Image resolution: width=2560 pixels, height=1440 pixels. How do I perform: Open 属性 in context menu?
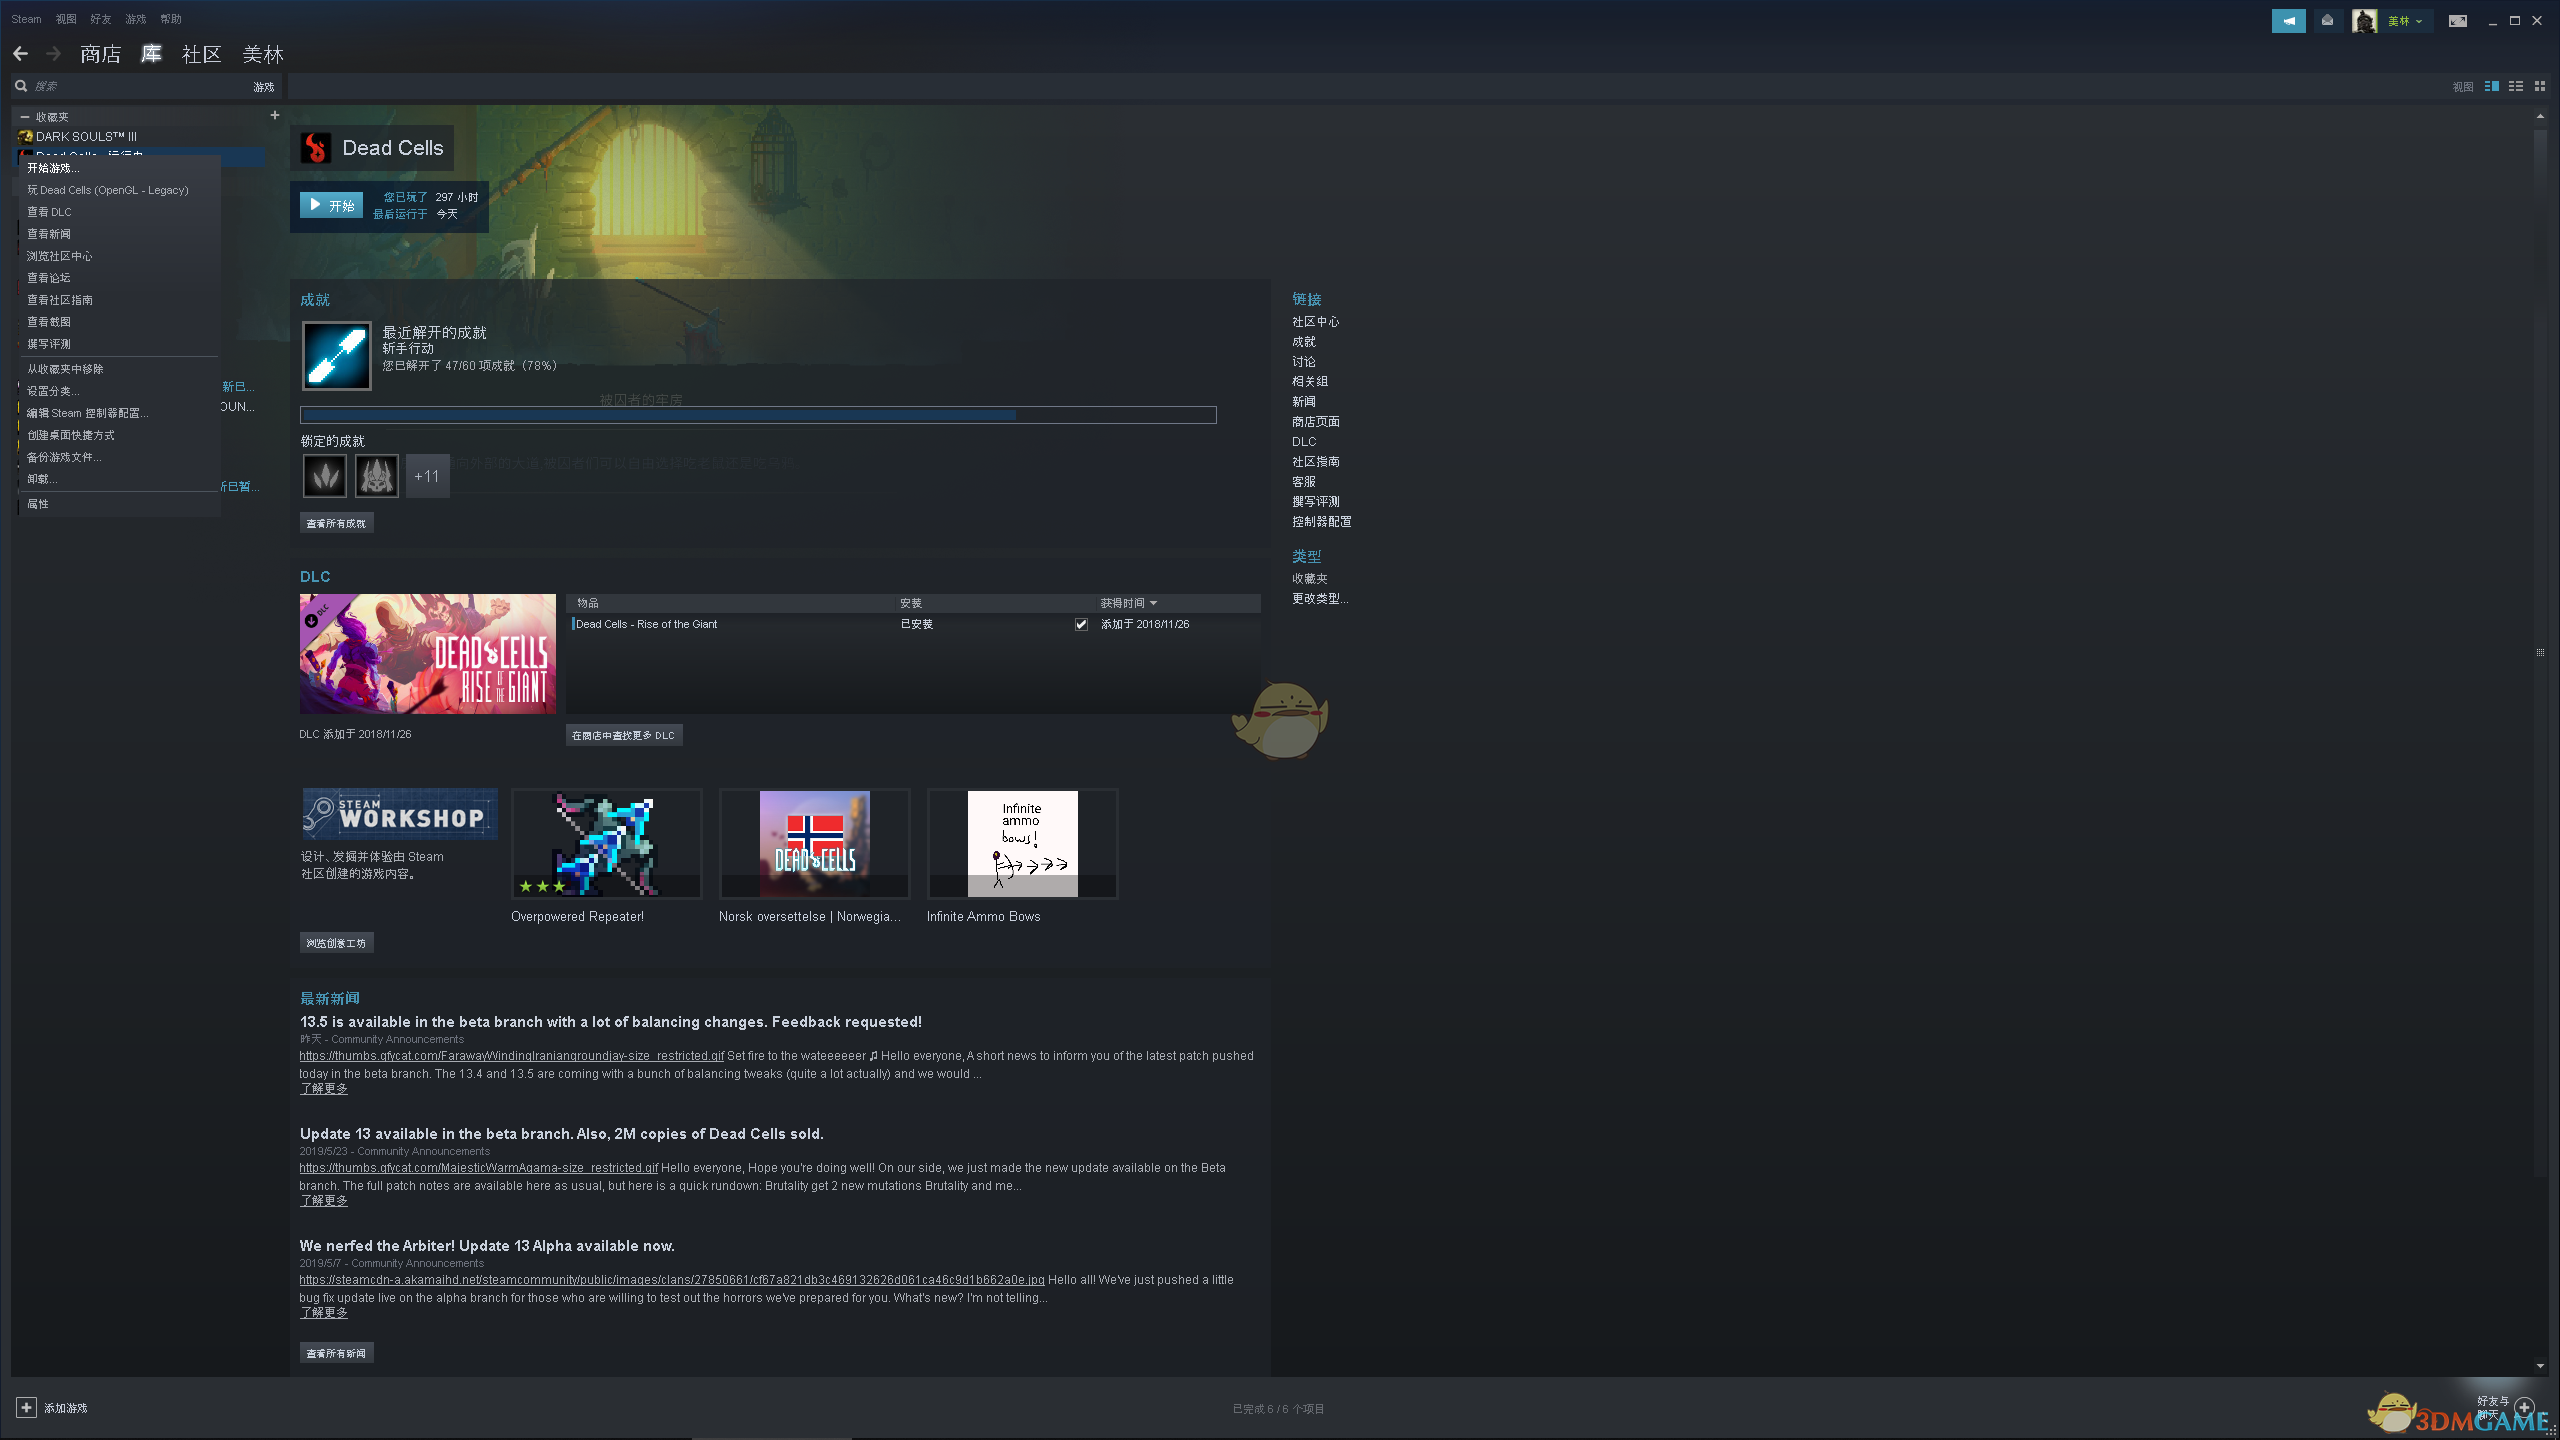coord(38,504)
